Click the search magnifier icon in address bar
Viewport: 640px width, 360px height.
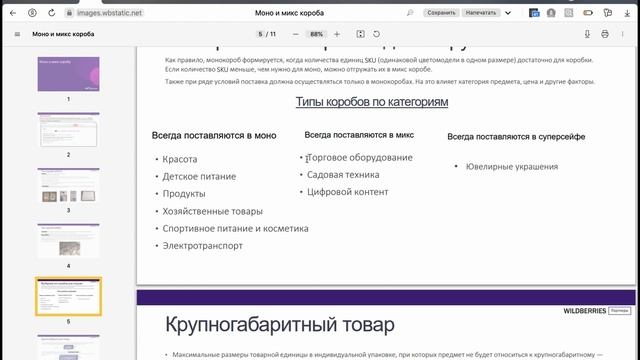[410, 13]
